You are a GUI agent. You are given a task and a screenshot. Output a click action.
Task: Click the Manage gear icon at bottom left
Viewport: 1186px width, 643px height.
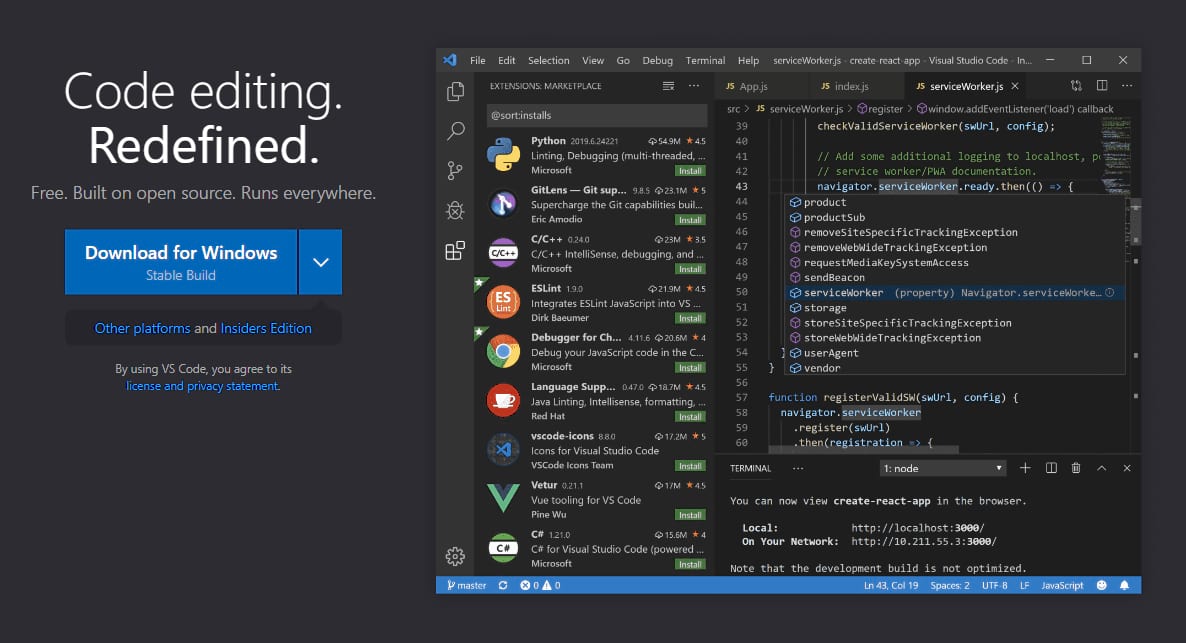point(455,556)
